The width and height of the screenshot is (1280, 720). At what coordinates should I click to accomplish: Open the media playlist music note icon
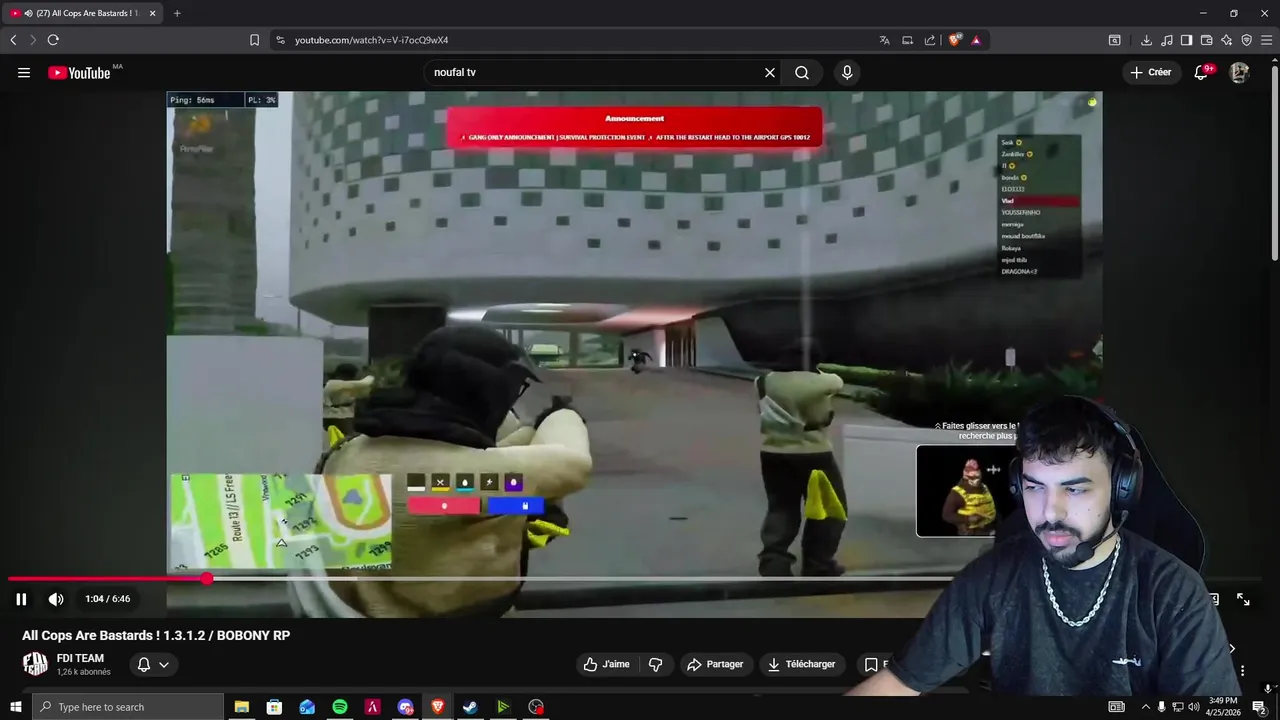(1166, 40)
